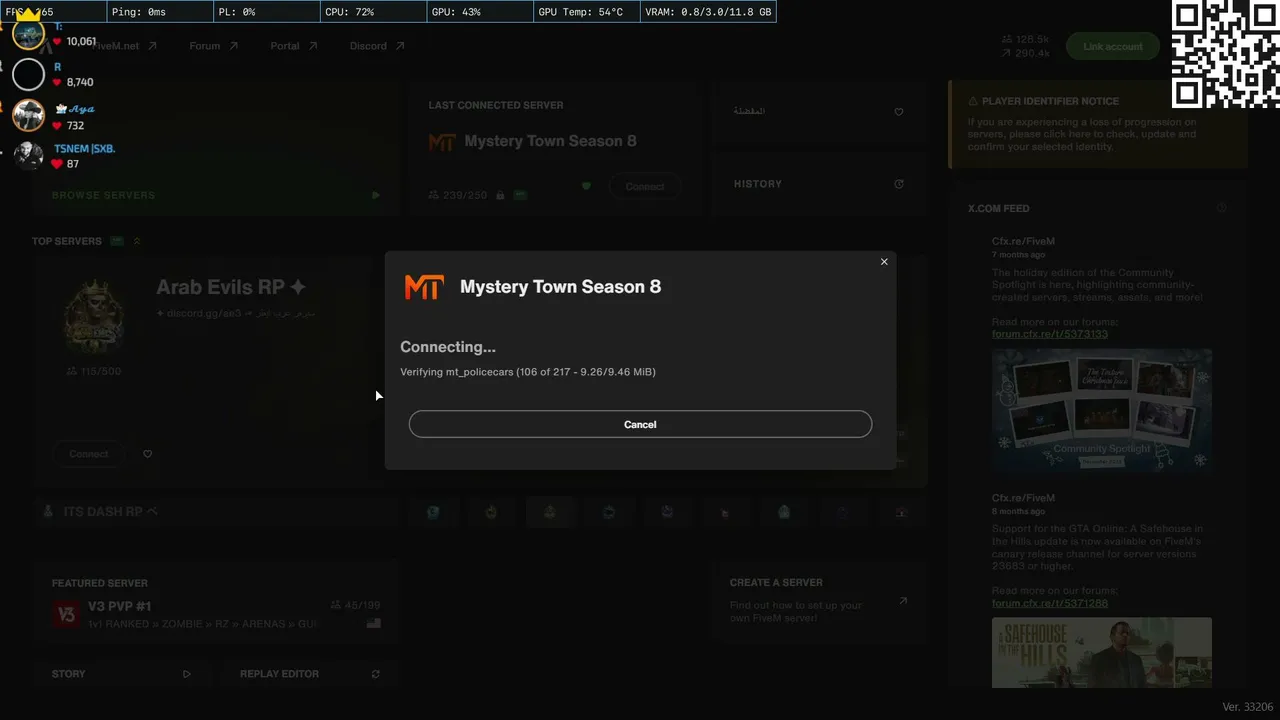Open the Discord link in the header
The width and height of the screenshot is (1280, 720).
pos(377,46)
